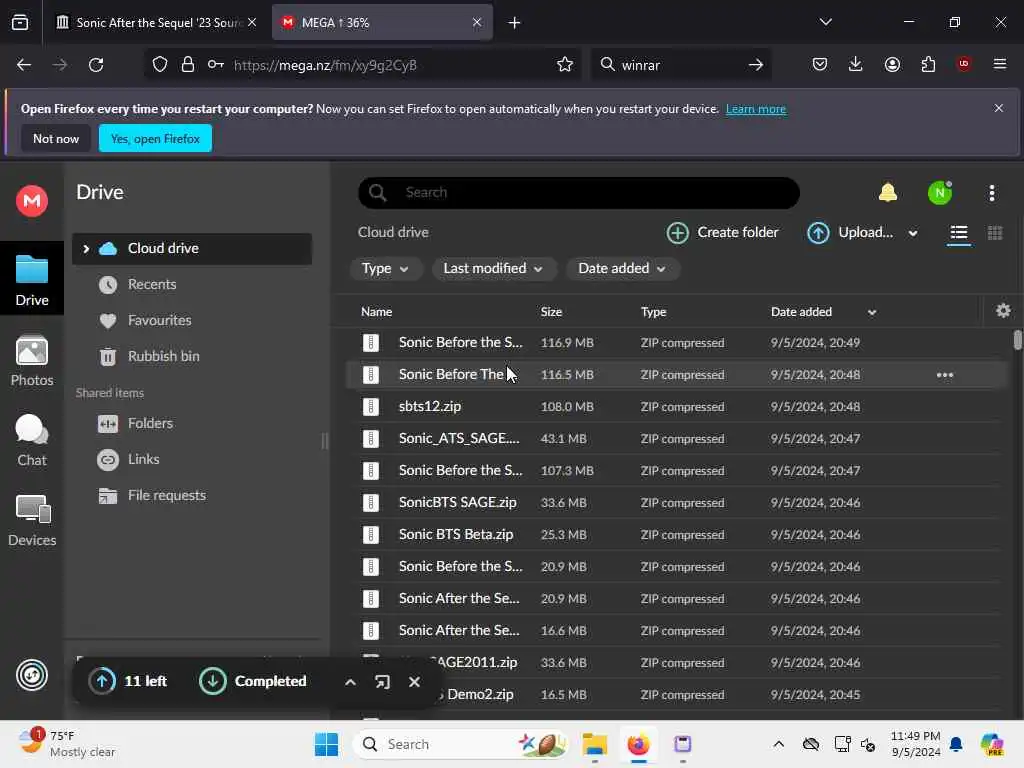1024x768 pixels.
Task: Open the extensions puzzle icon
Action: (x=928, y=64)
